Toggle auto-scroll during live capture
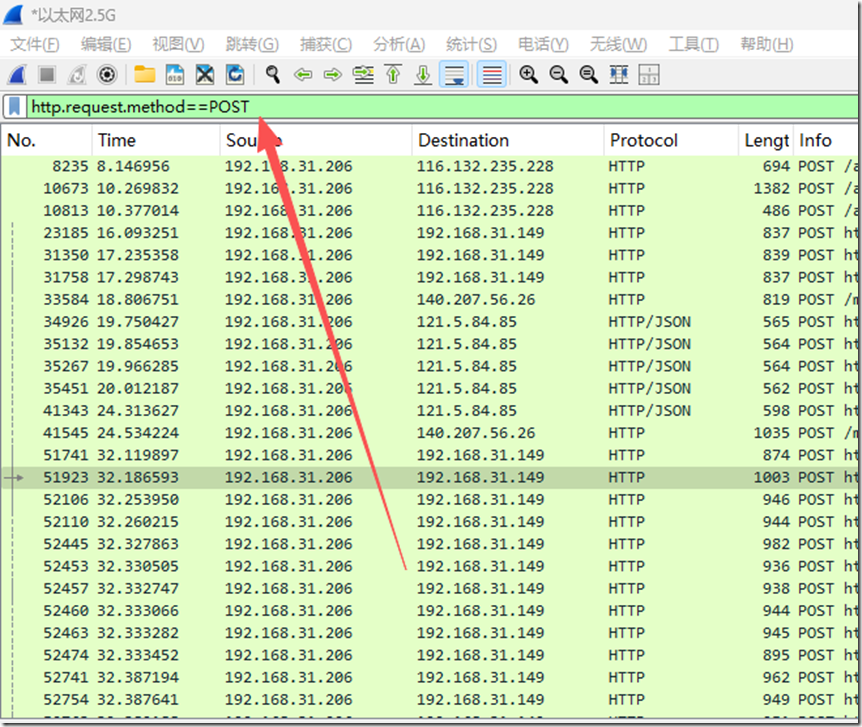This screenshot has width=862, height=727. point(454,74)
